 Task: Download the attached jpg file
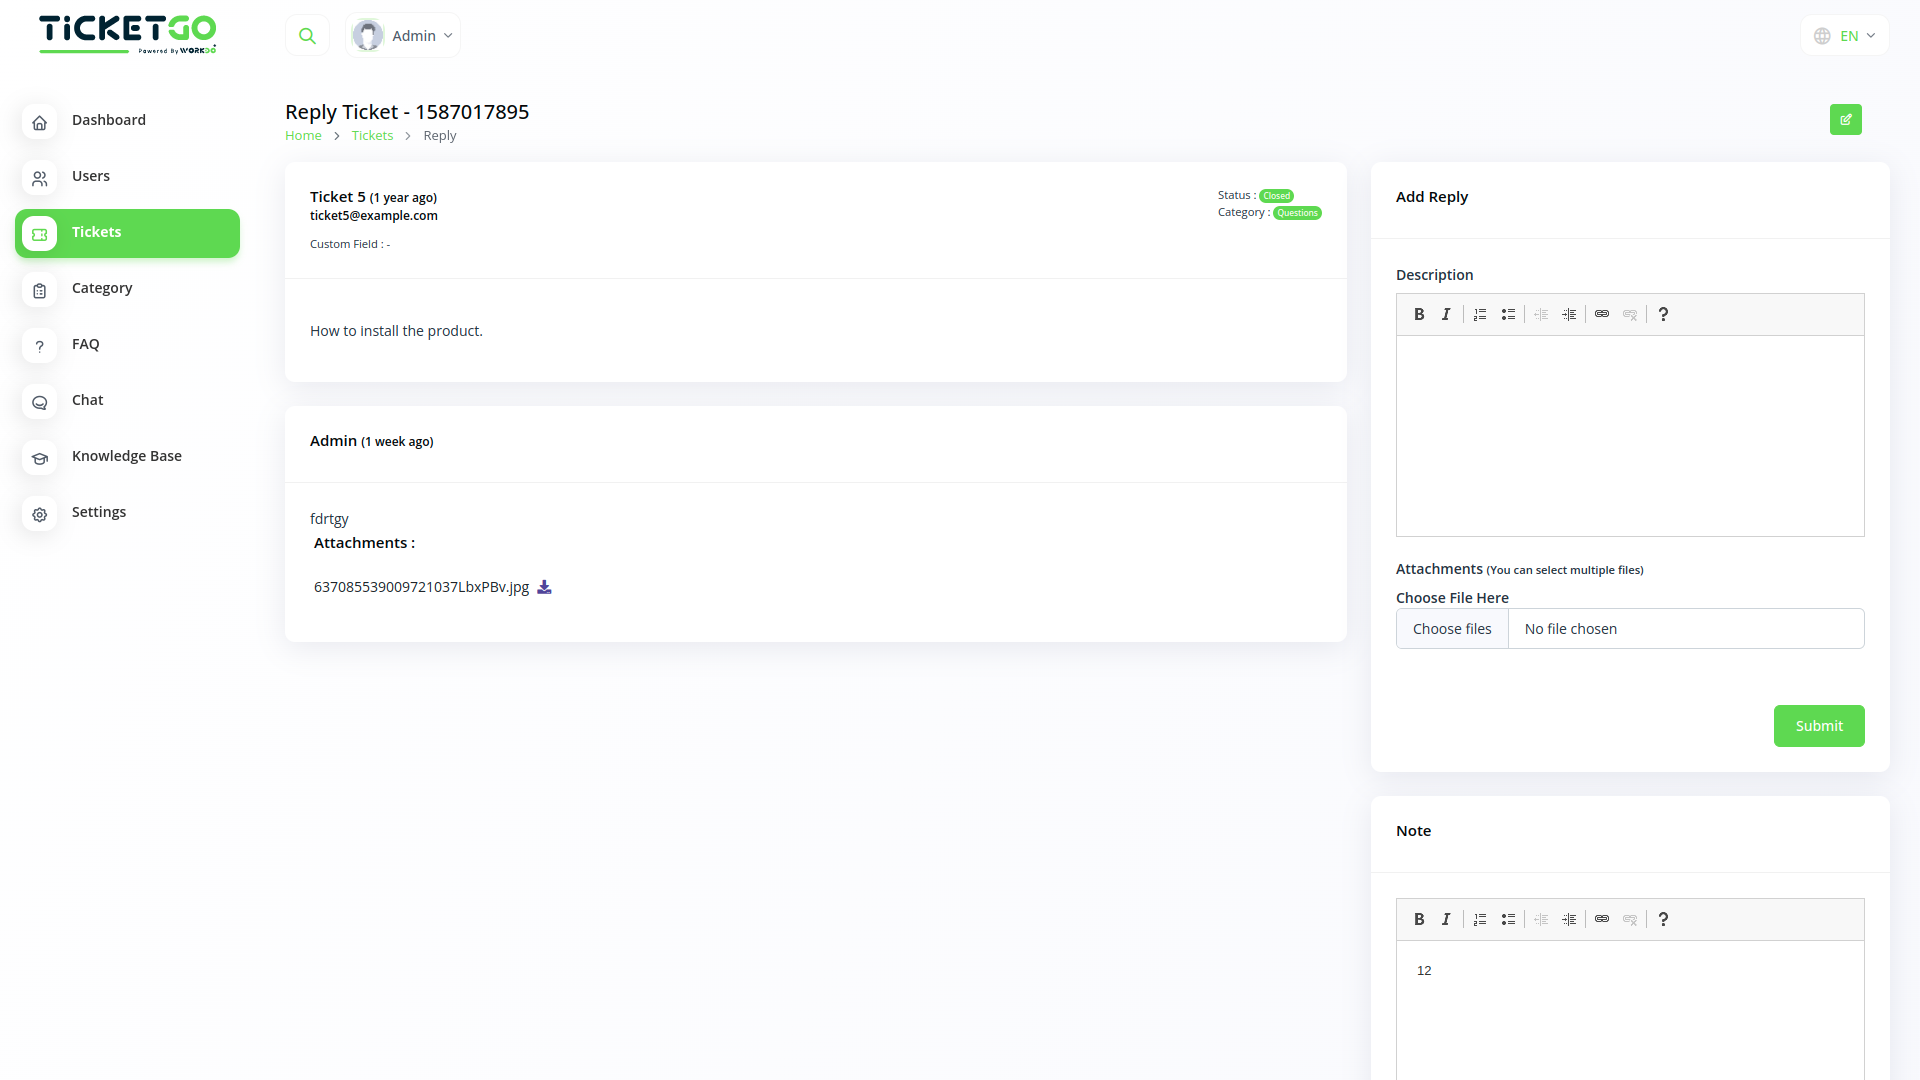544,587
